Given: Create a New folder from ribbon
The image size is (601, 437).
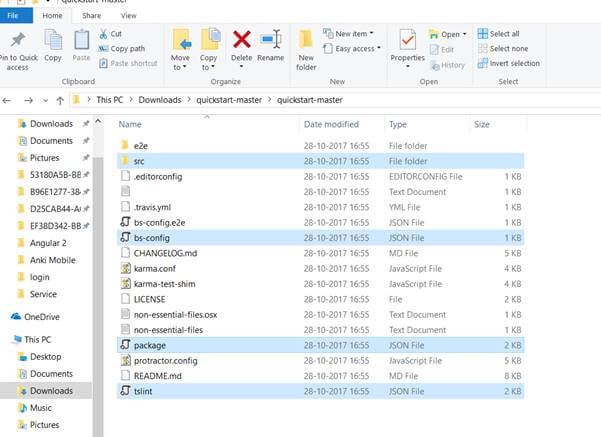Looking at the screenshot, I should point(306,49).
